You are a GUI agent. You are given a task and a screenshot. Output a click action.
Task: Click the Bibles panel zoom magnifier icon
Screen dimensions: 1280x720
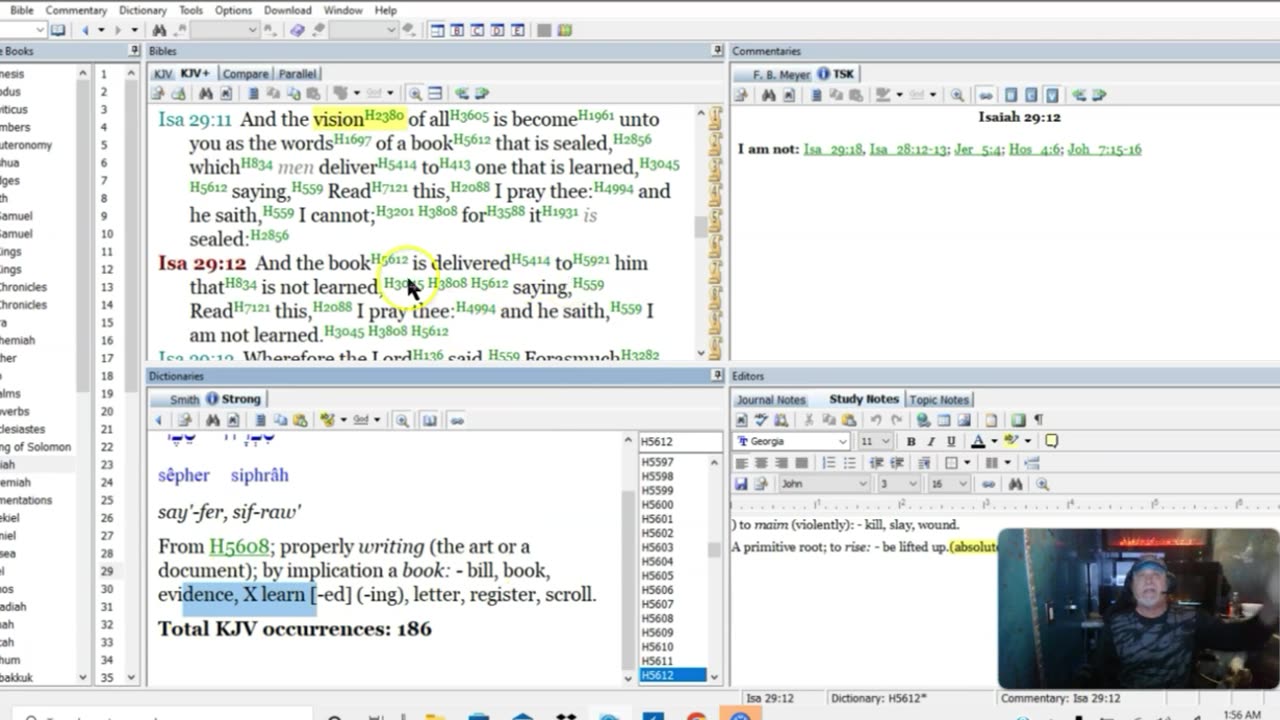414,94
